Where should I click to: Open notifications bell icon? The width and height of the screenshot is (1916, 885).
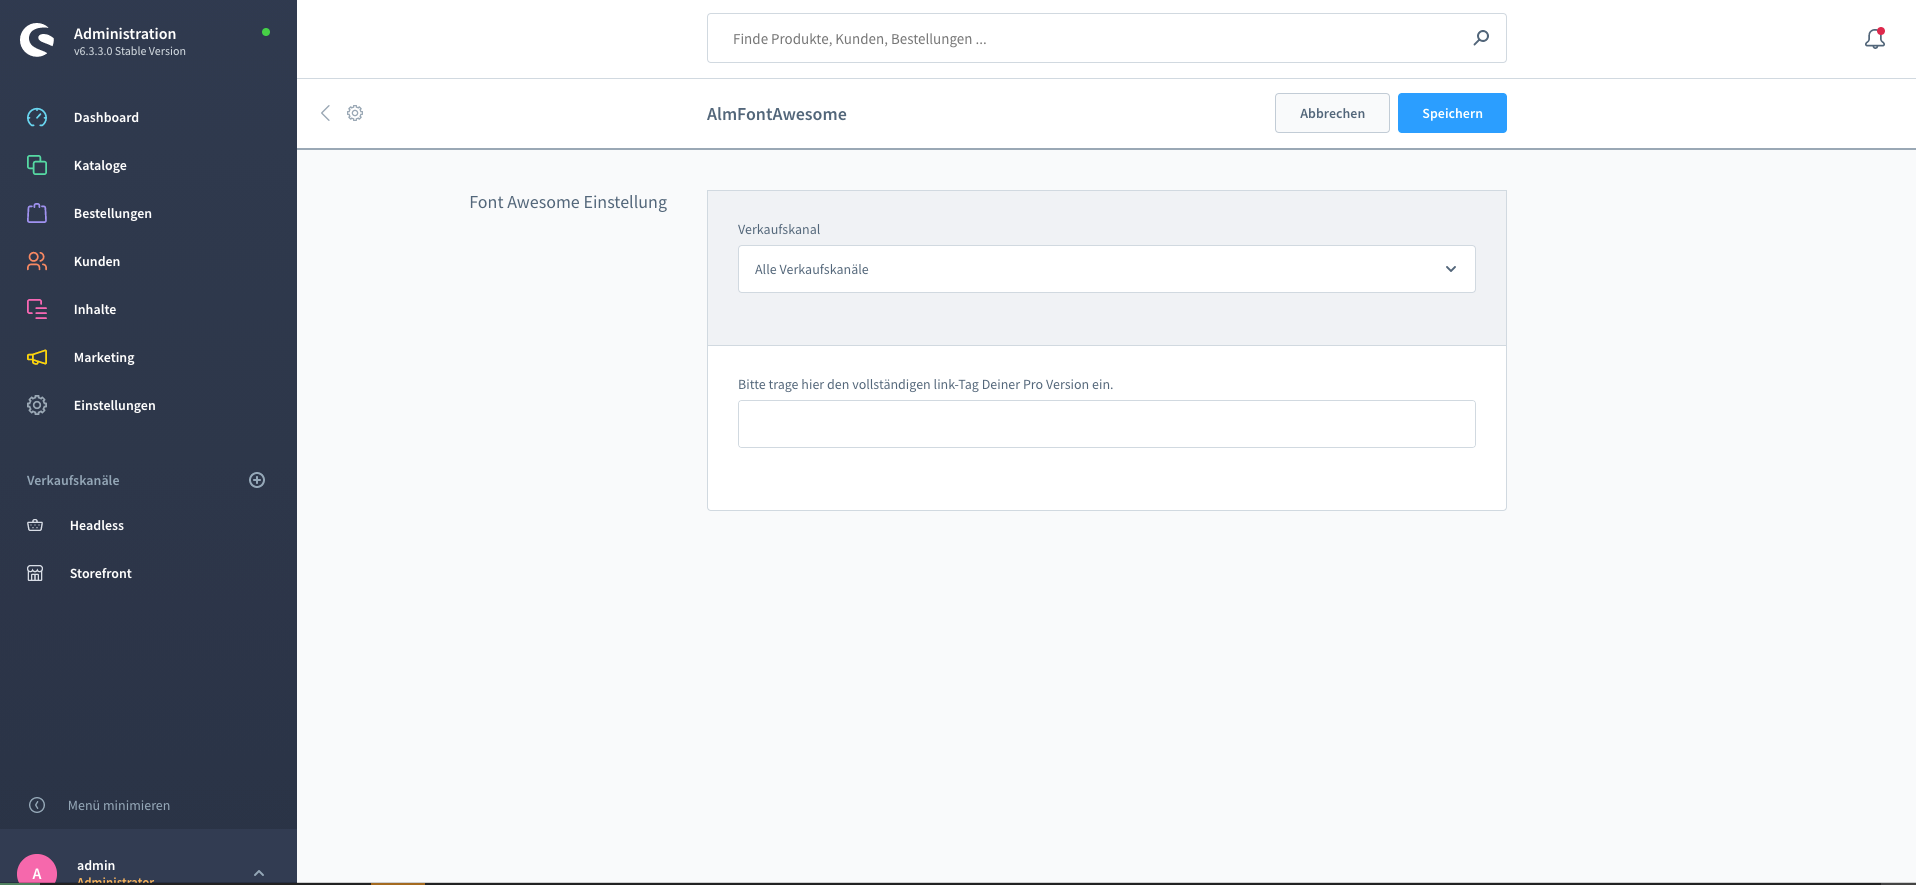tap(1875, 39)
